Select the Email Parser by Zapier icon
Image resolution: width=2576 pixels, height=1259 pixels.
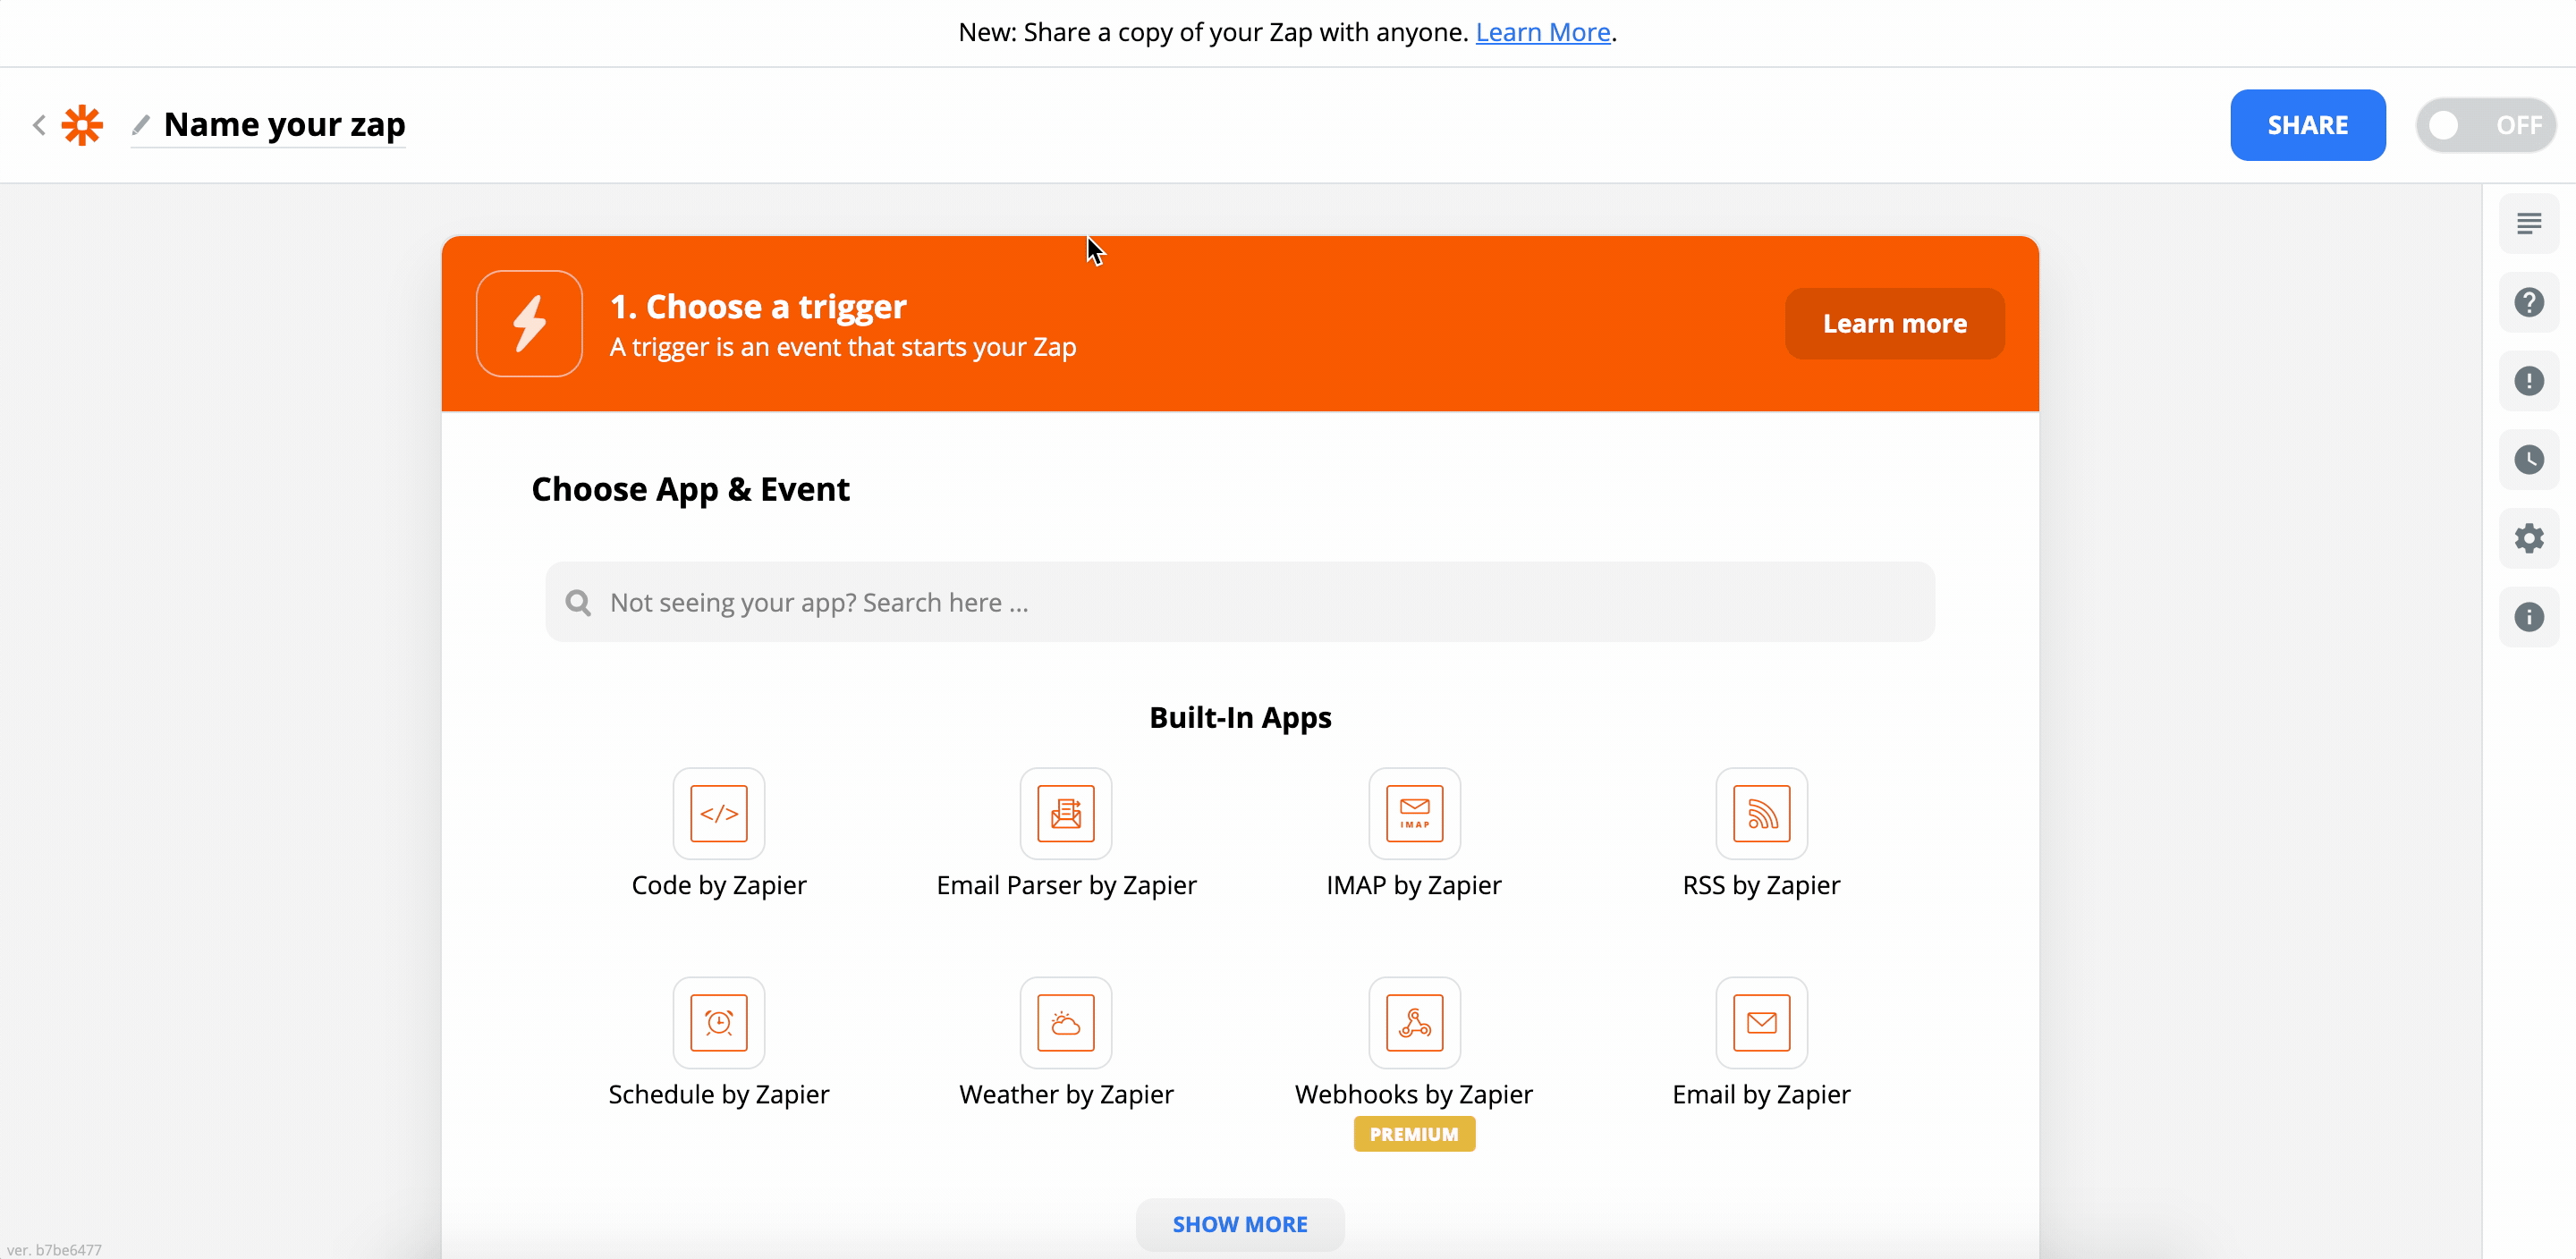point(1066,813)
